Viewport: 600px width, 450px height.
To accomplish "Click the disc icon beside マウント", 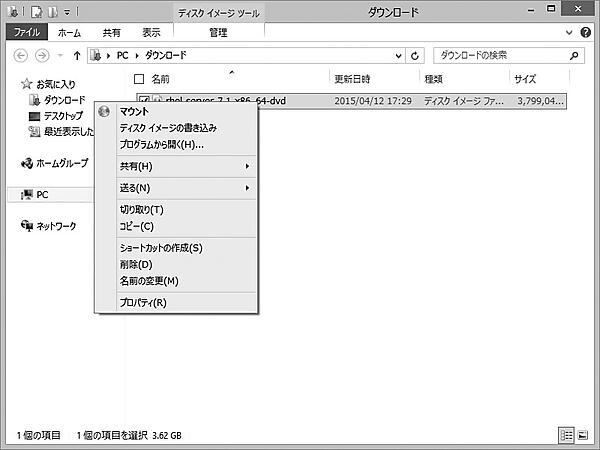I will tap(104, 111).
